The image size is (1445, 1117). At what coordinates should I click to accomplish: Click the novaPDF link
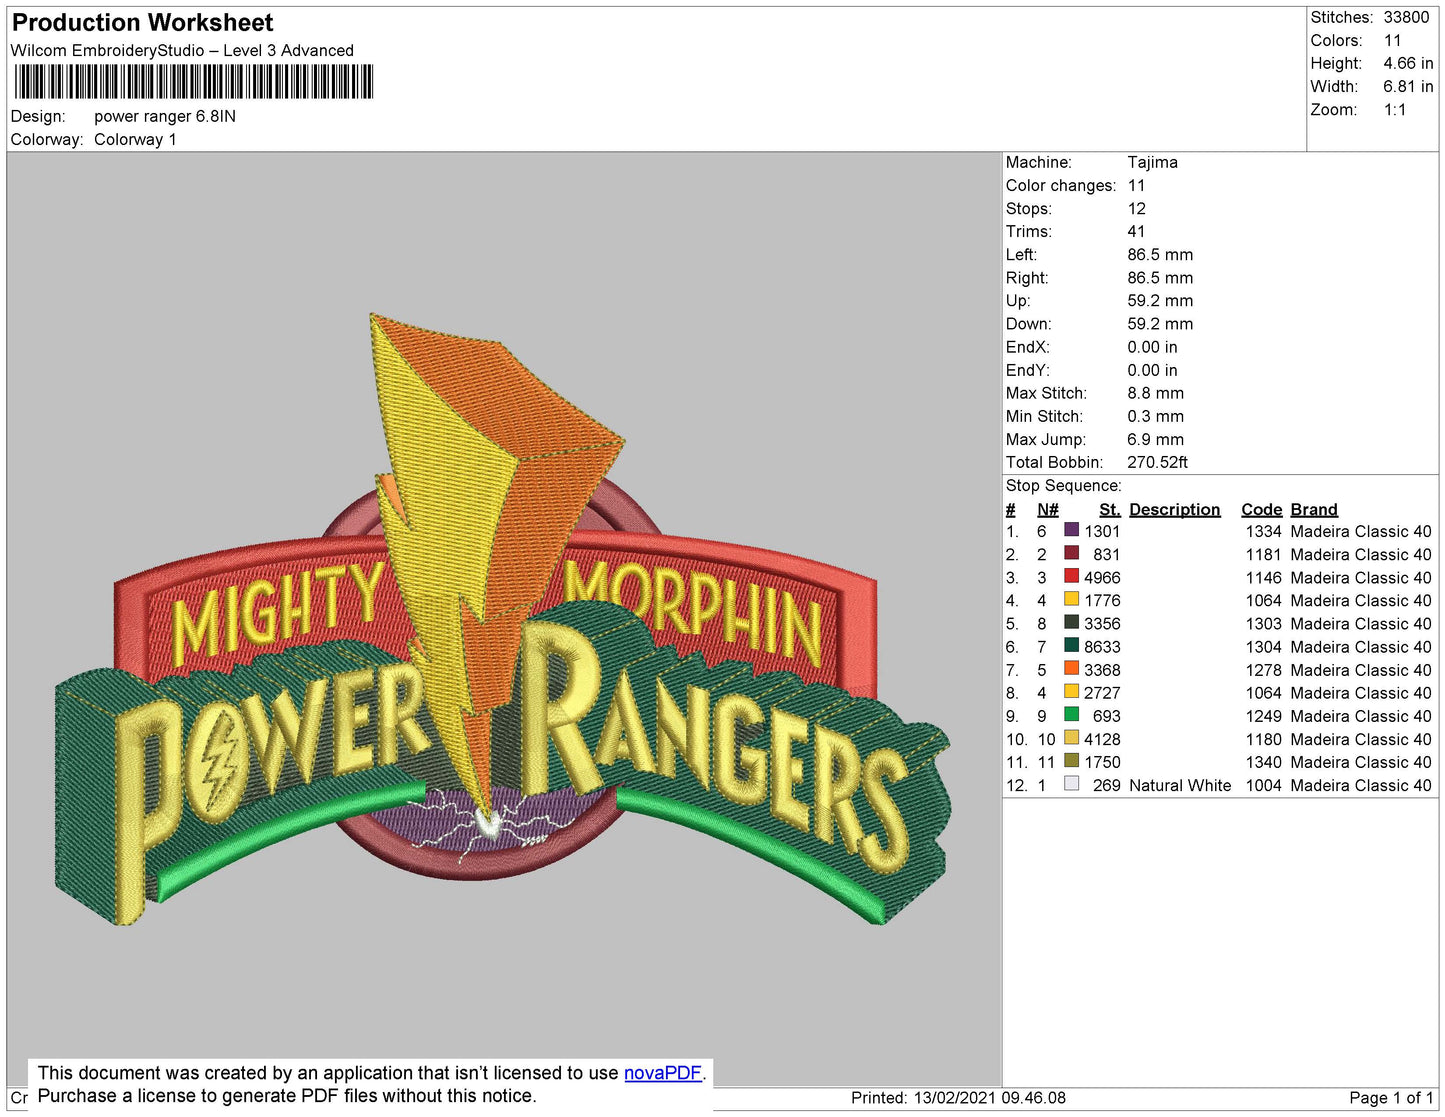(663, 1073)
